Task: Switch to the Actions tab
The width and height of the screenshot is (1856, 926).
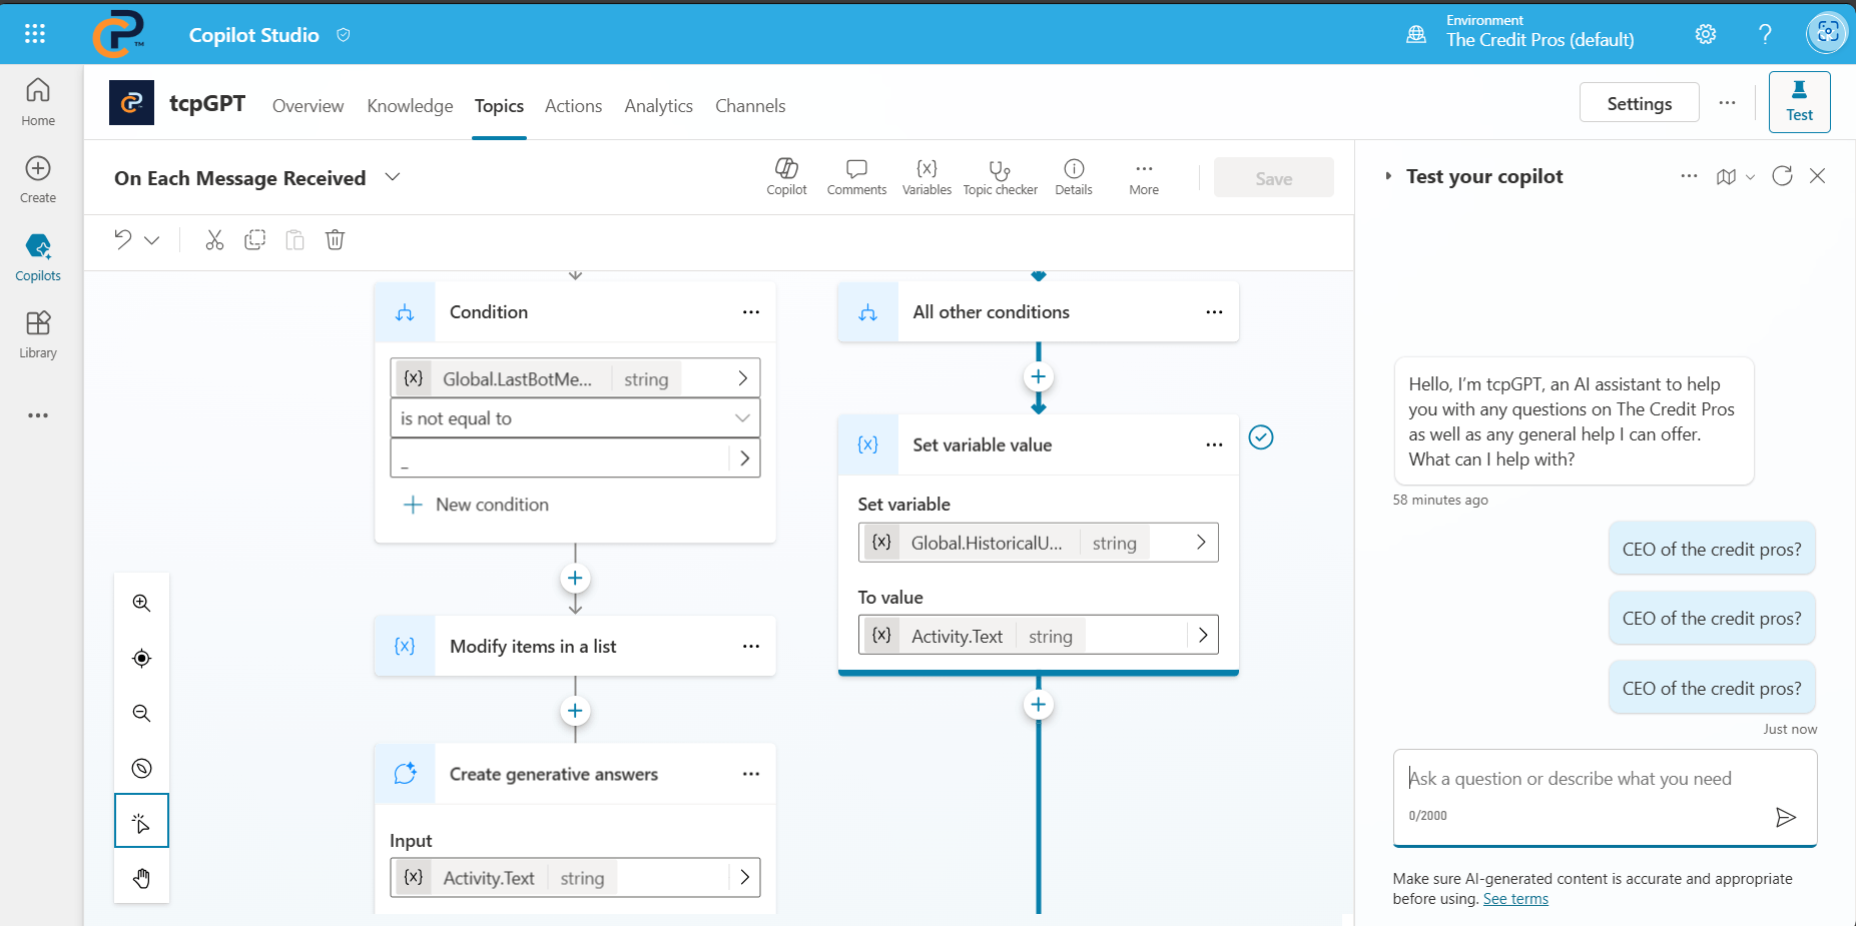Action: click(x=573, y=106)
